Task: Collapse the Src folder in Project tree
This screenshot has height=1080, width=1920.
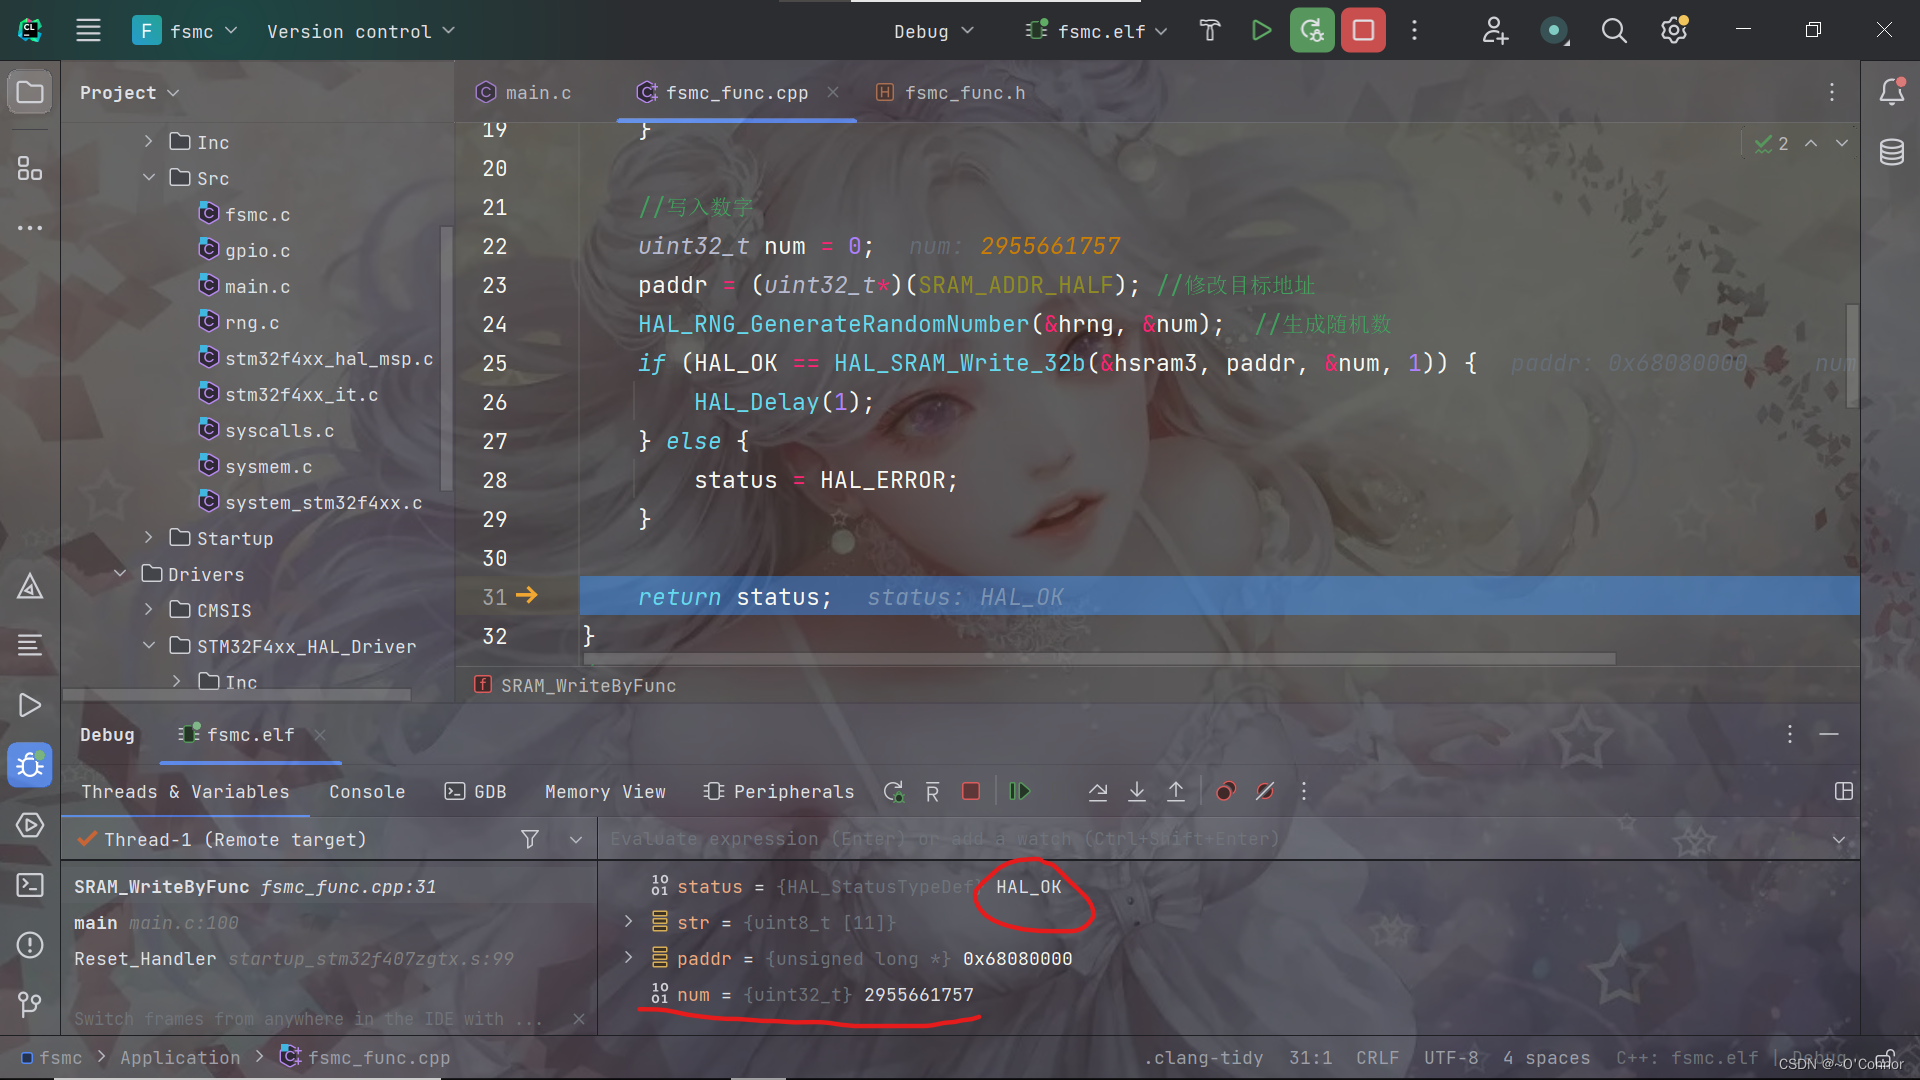Action: [150, 177]
